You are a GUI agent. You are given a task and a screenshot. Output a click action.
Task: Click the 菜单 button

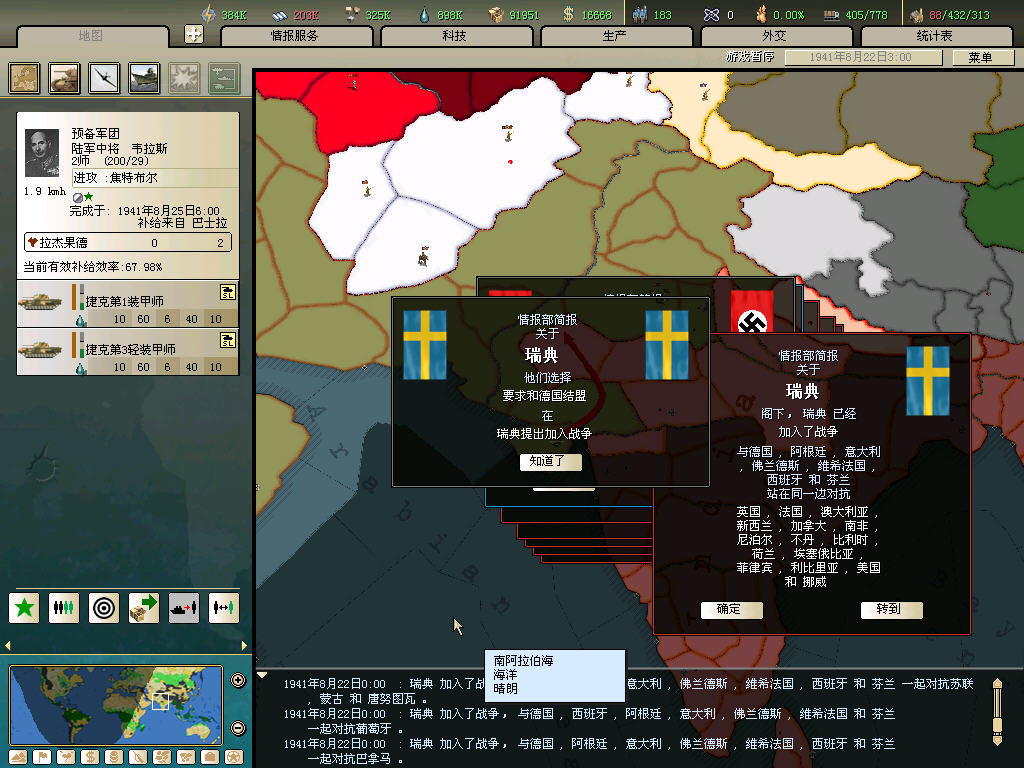pos(982,57)
